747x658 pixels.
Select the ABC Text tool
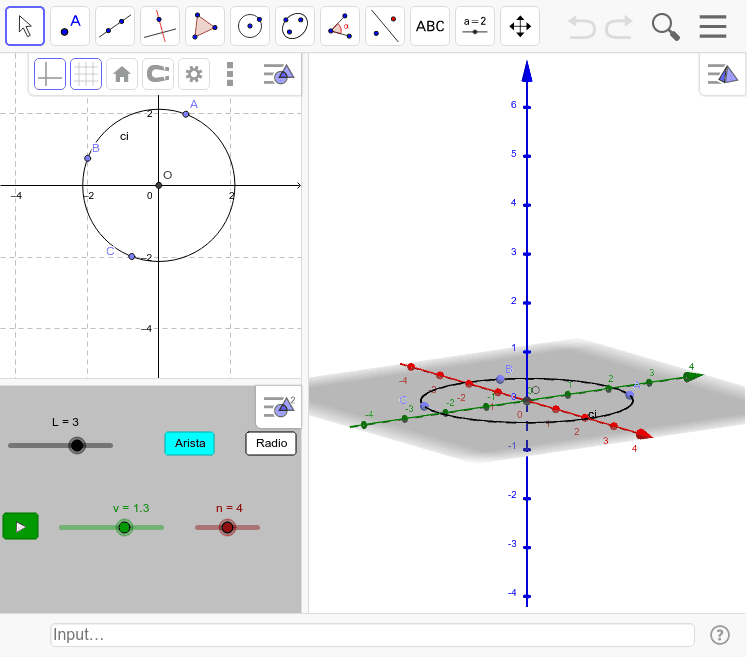[430, 26]
